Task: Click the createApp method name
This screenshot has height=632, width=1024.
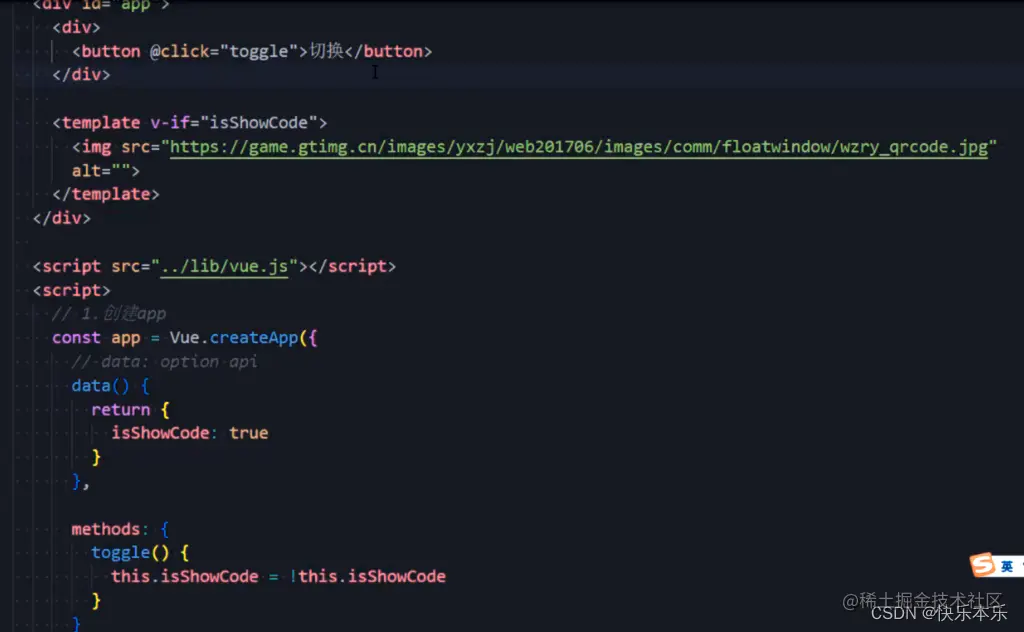Action: [x=253, y=338]
